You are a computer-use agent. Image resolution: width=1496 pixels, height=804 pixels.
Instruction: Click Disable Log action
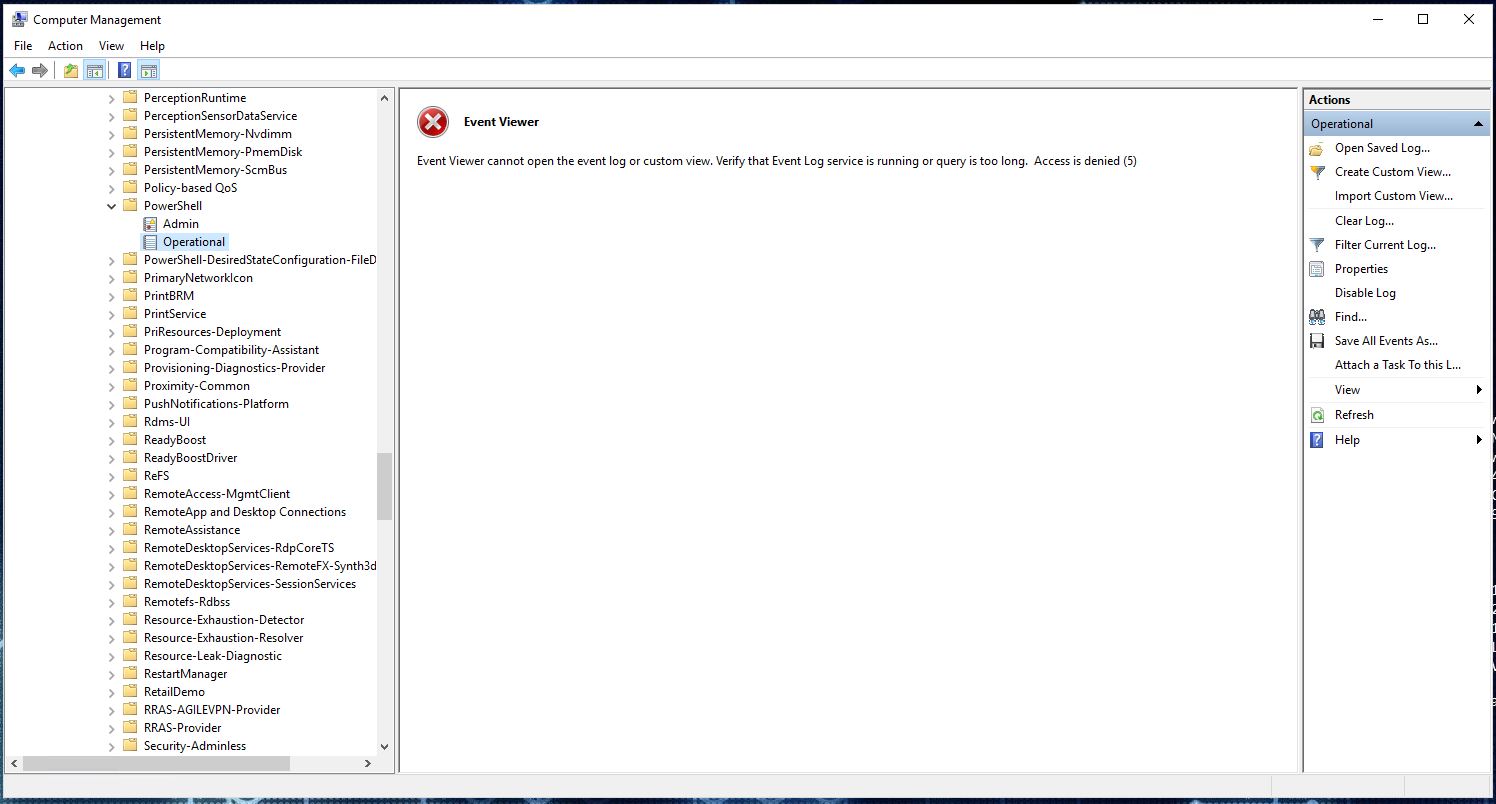[1365, 293]
